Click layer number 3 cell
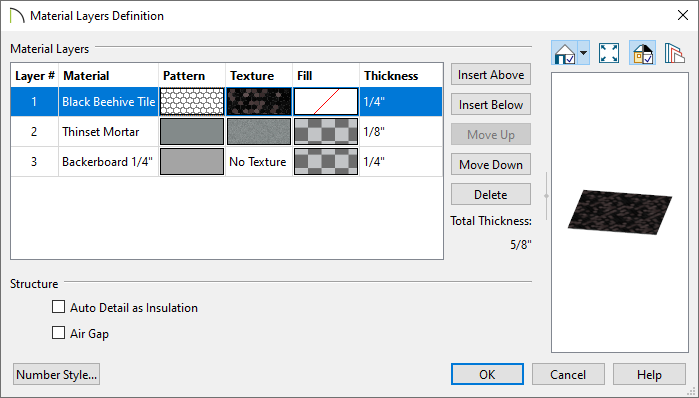The height and width of the screenshot is (398, 699). pos(34,161)
